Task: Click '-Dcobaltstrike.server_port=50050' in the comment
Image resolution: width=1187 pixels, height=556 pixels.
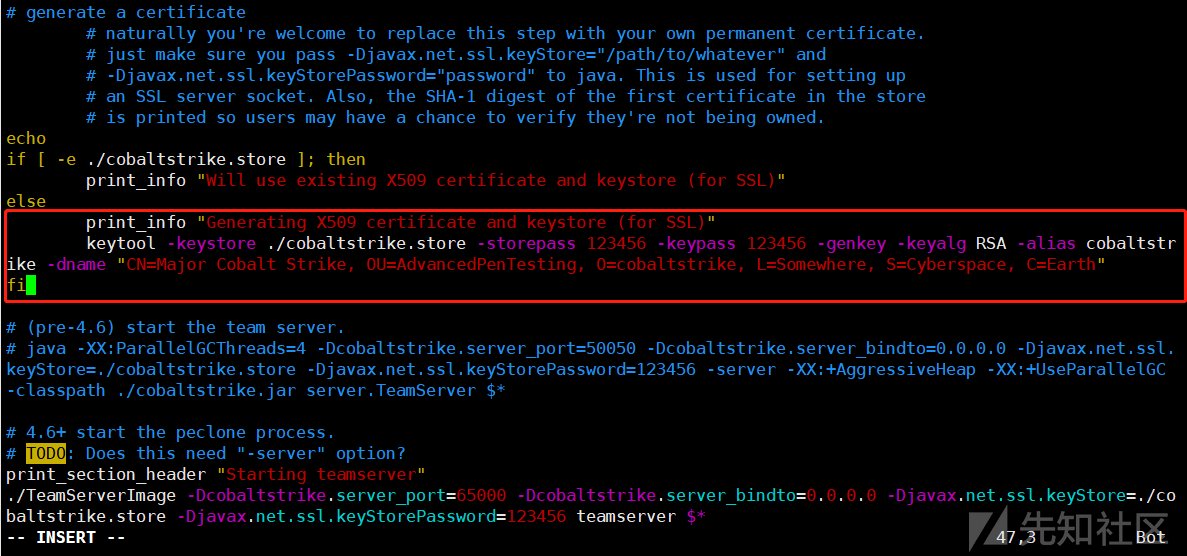Action: click(x=476, y=348)
